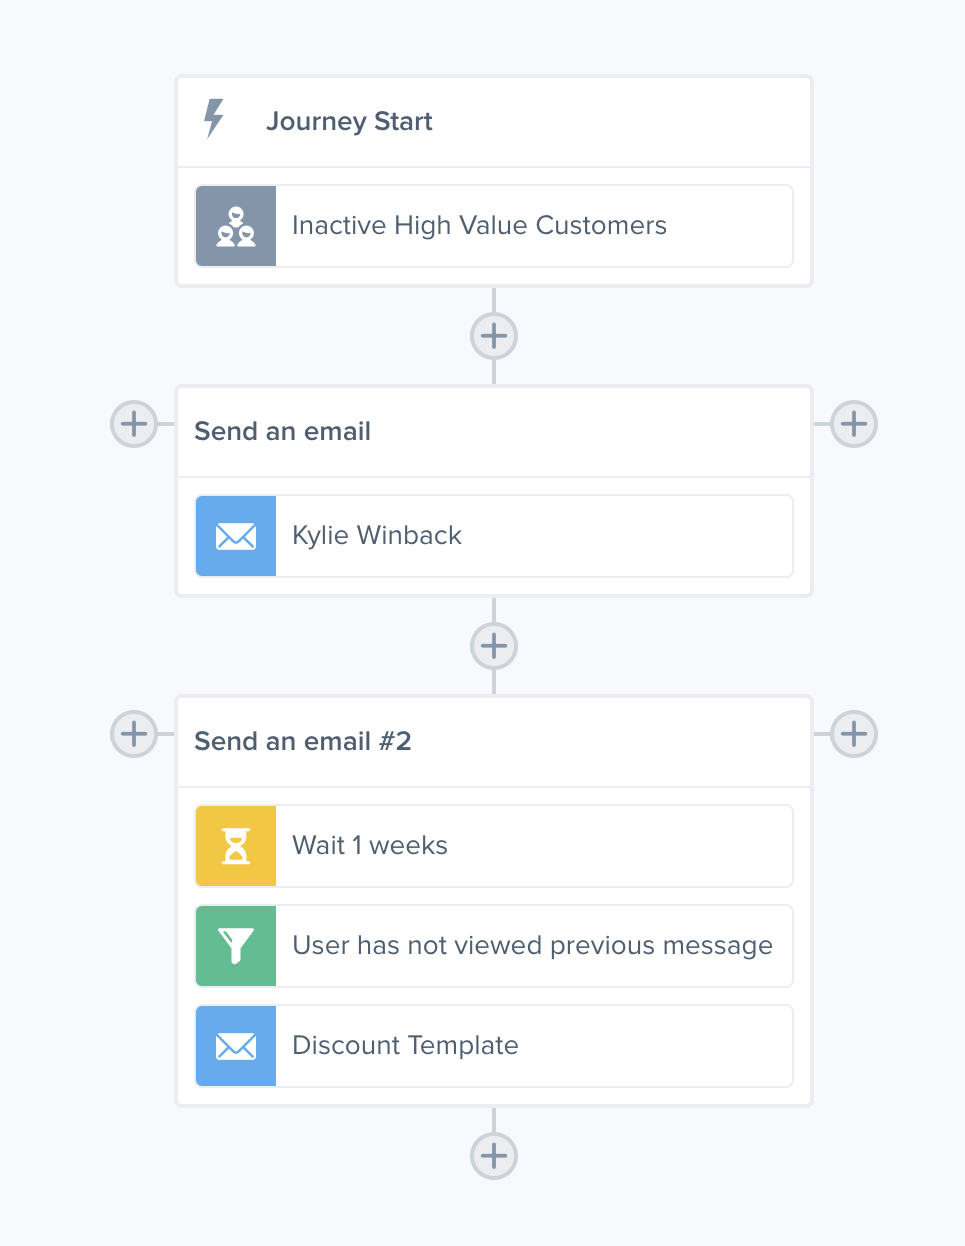Add branch left of Send an email
Image resolution: width=965 pixels, height=1246 pixels.
coord(134,424)
